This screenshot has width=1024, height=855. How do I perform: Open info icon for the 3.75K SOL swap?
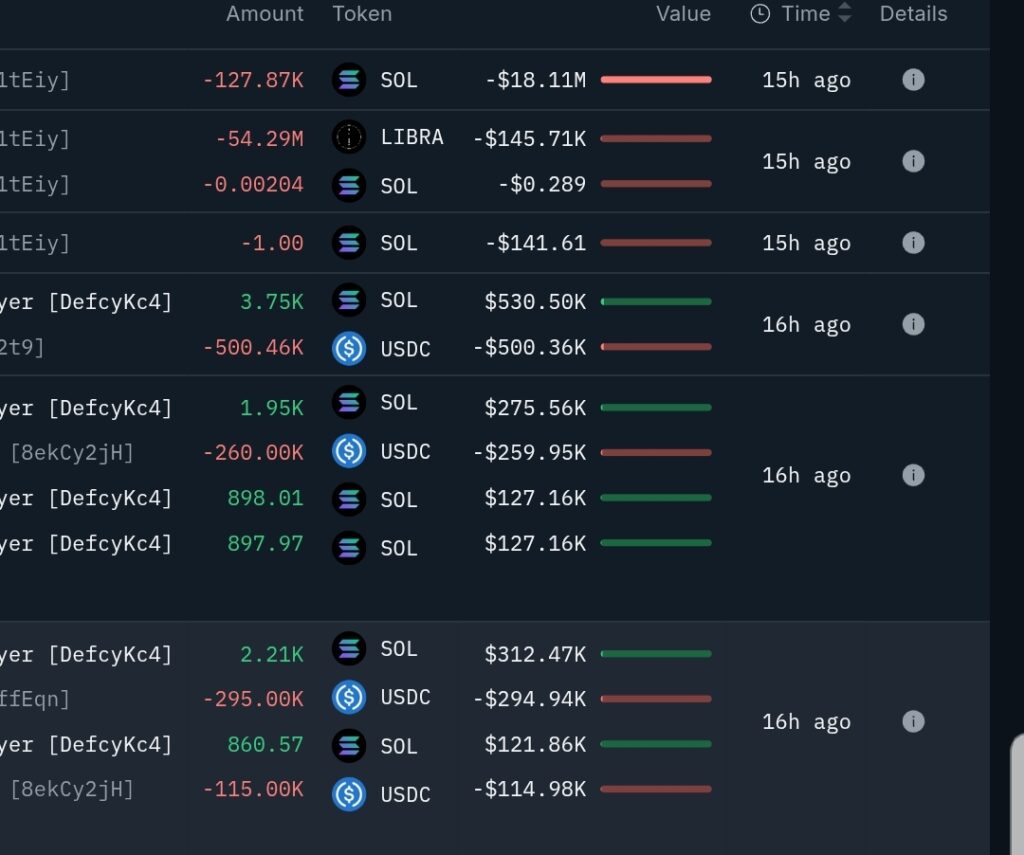click(x=913, y=324)
